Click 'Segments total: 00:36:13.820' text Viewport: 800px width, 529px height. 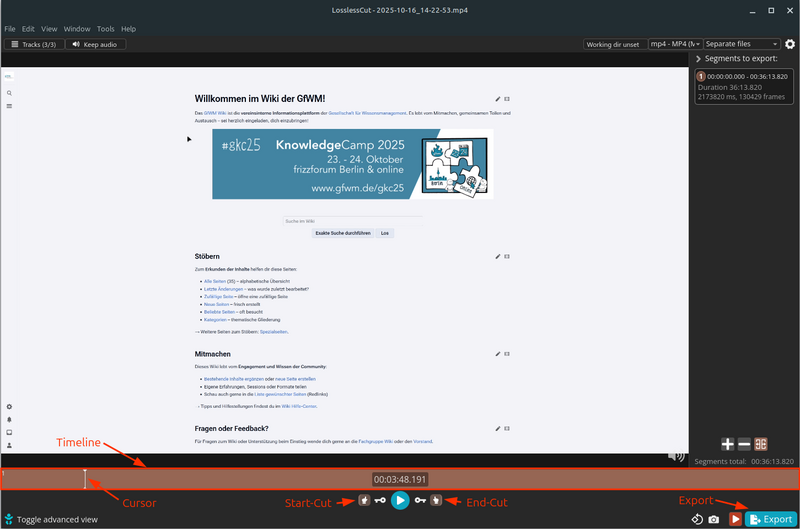[744, 462]
